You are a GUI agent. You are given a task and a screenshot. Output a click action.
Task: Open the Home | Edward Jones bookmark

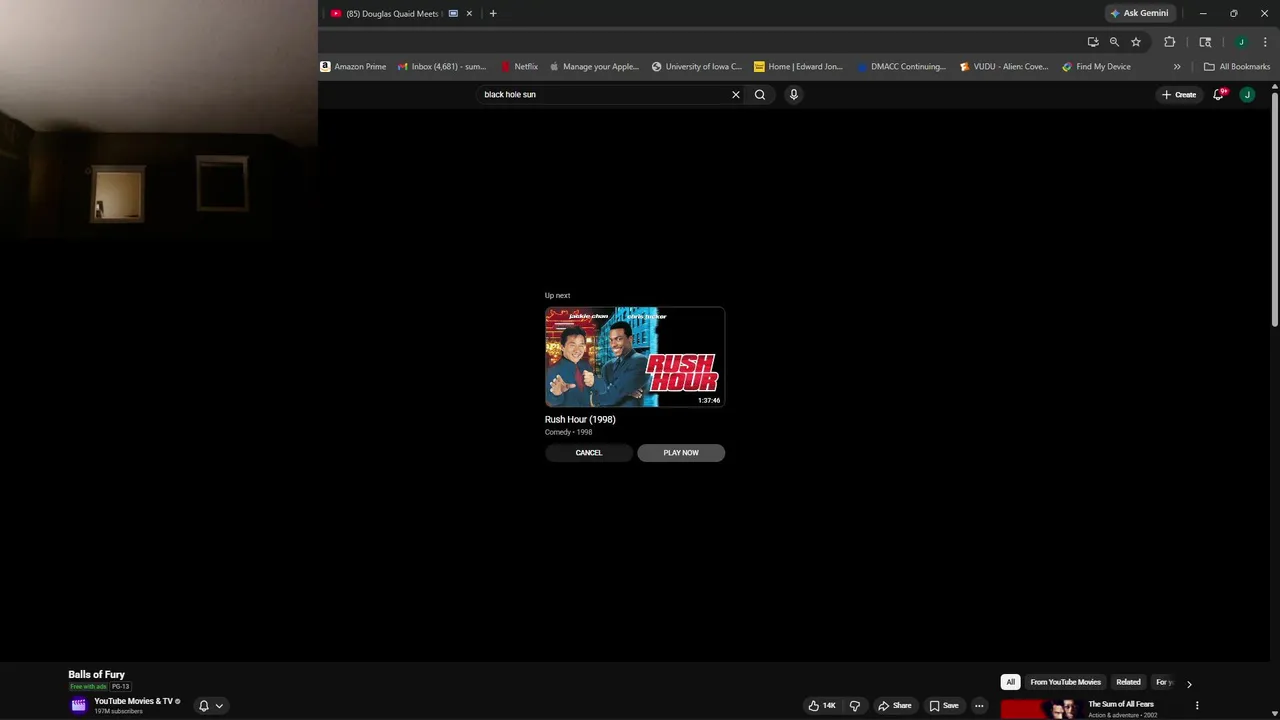[799, 67]
